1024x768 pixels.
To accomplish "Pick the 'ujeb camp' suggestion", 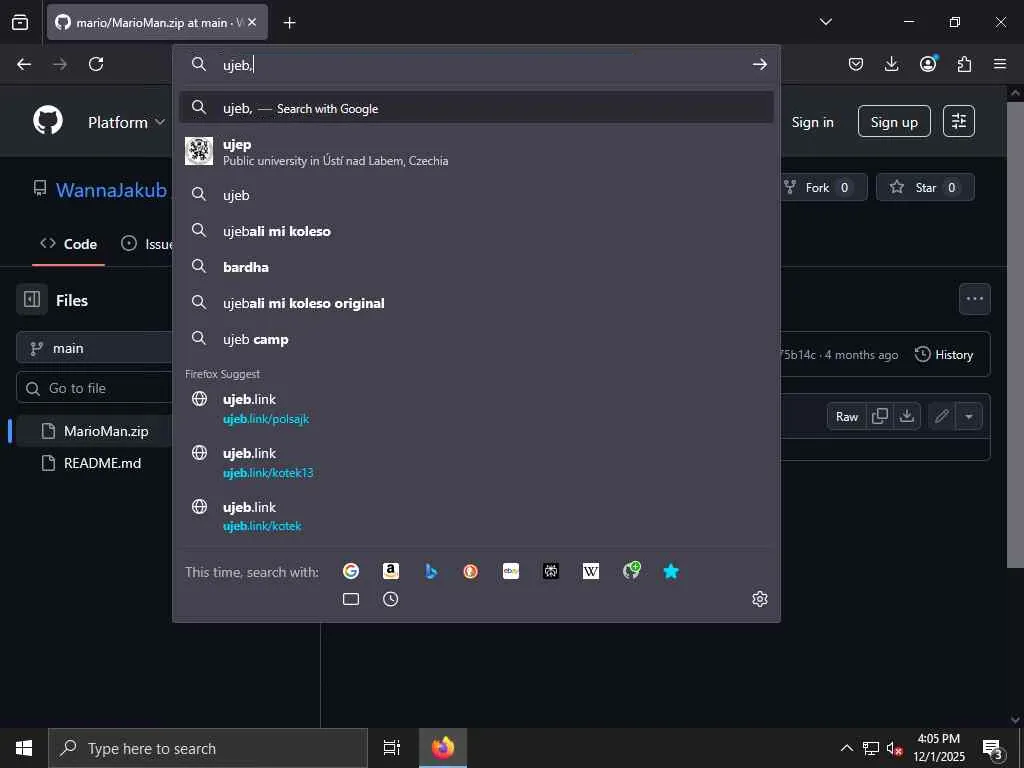I will [476, 339].
